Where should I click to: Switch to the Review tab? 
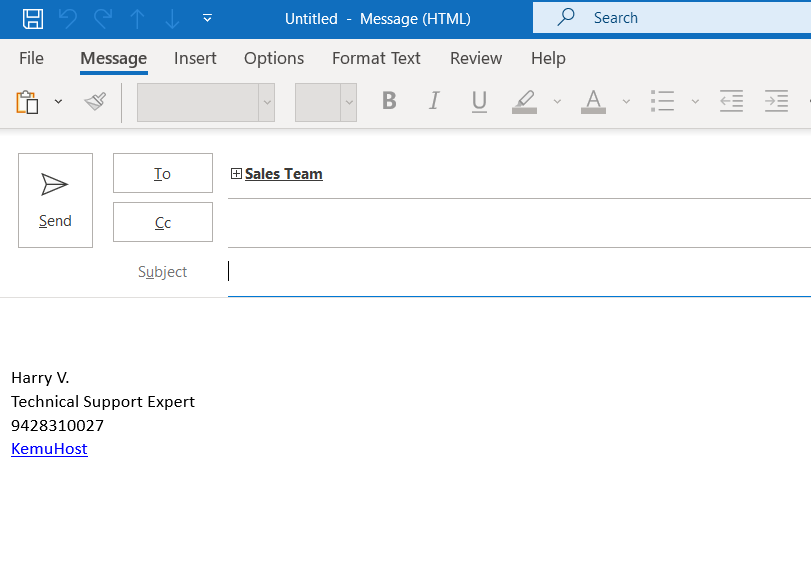[x=476, y=58]
